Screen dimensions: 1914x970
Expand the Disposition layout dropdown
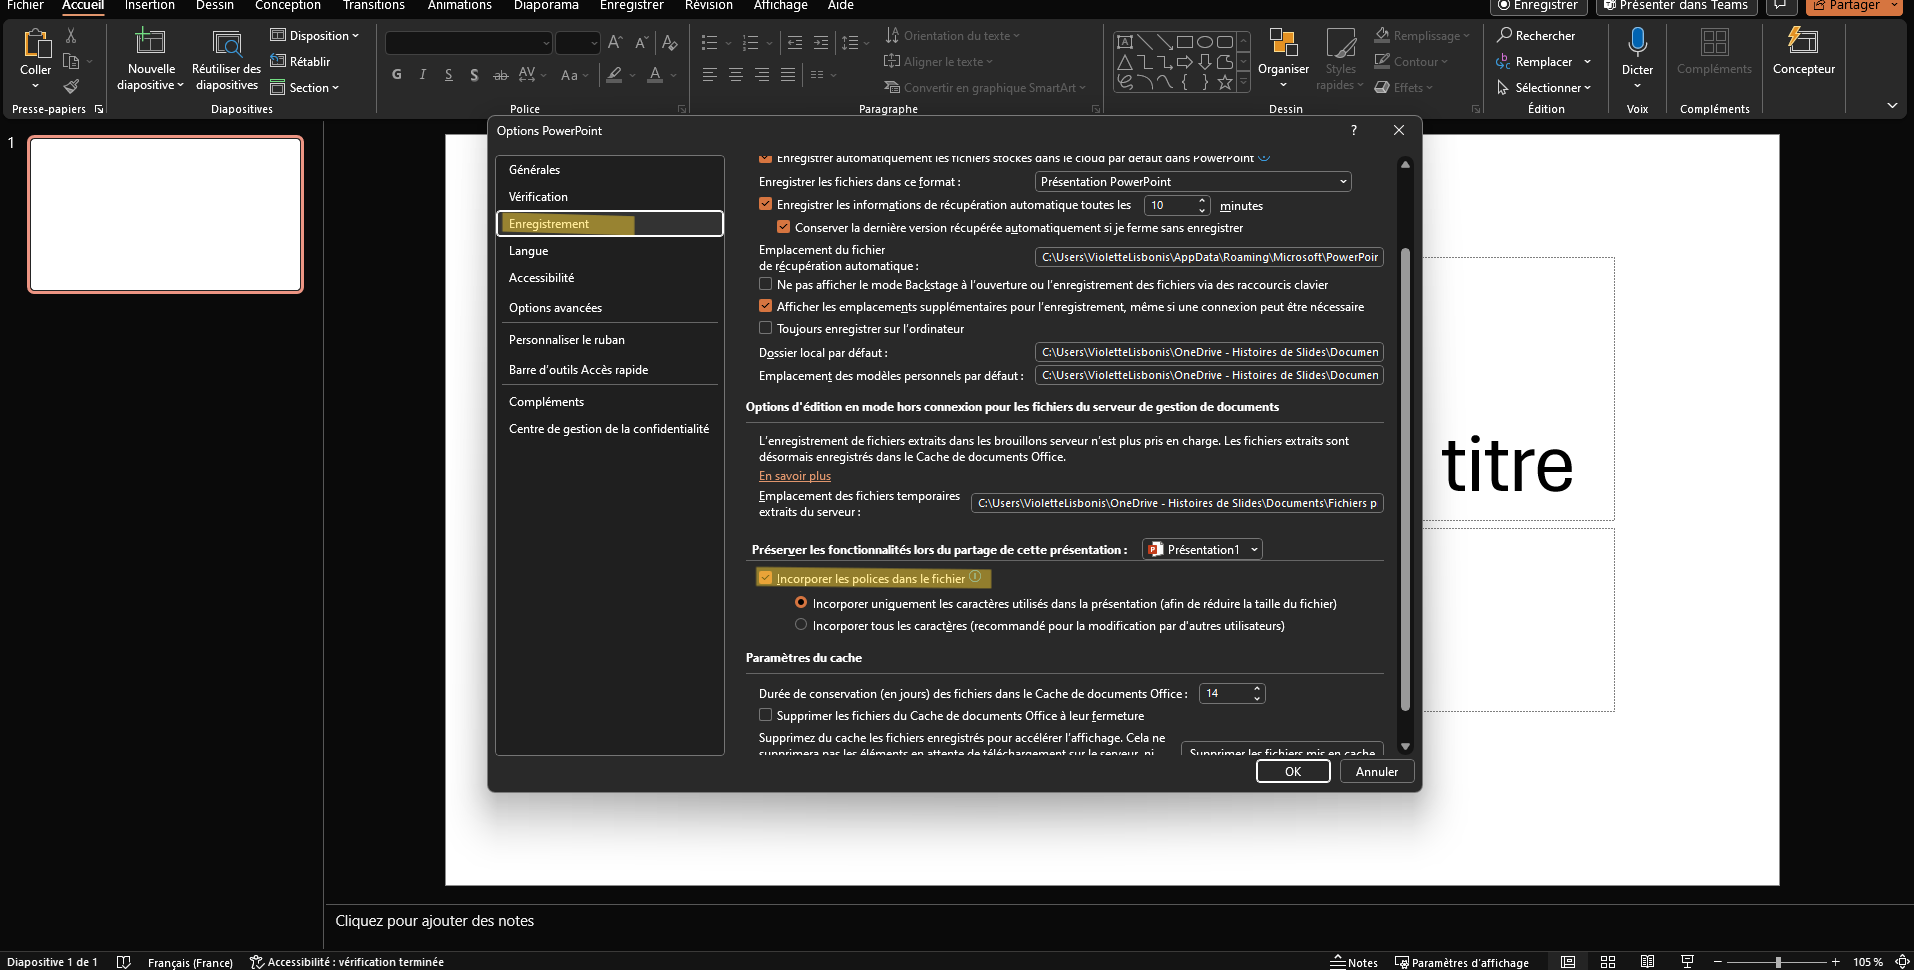point(314,35)
